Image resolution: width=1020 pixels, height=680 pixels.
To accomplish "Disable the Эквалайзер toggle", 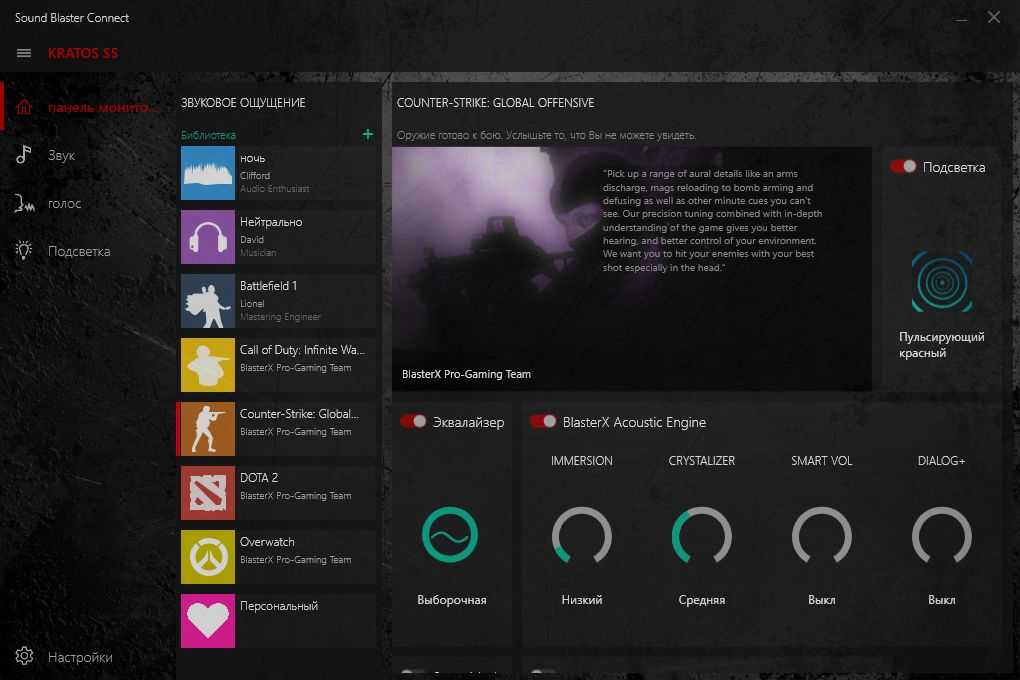I will click(x=413, y=422).
